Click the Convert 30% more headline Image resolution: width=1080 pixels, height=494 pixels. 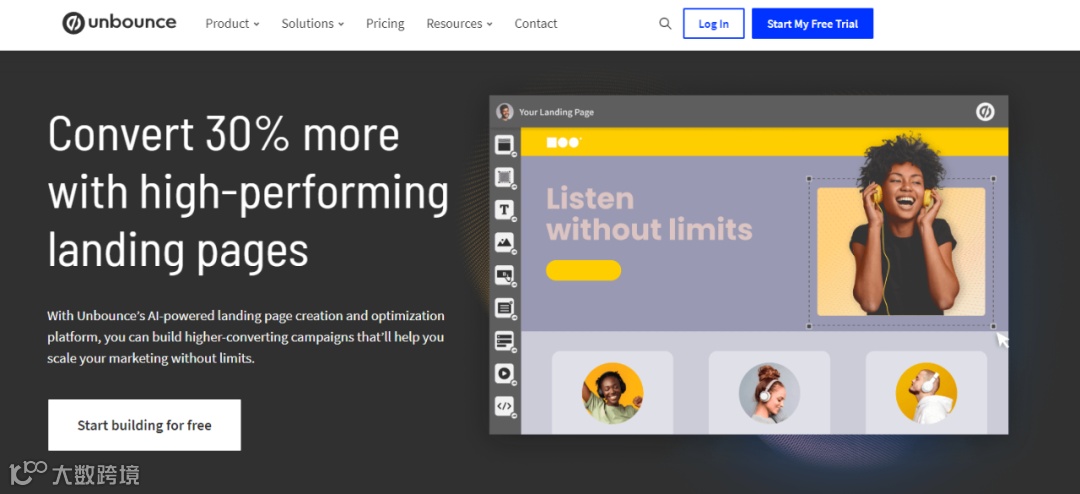pos(248,192)
